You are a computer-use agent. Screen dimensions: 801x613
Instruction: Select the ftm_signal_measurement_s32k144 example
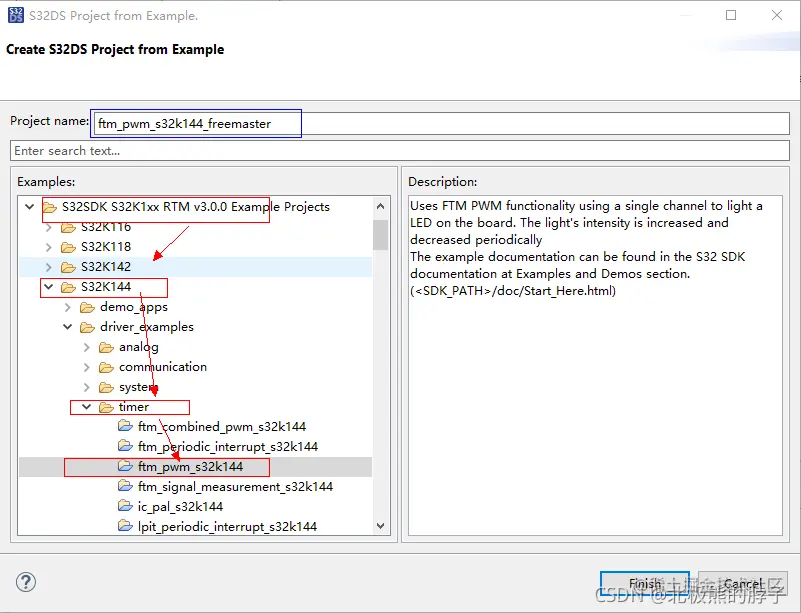[x=235, y=487]
